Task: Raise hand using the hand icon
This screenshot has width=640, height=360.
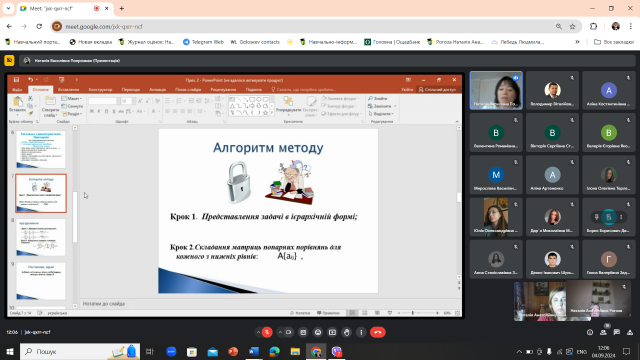Action: coord(347,332)
